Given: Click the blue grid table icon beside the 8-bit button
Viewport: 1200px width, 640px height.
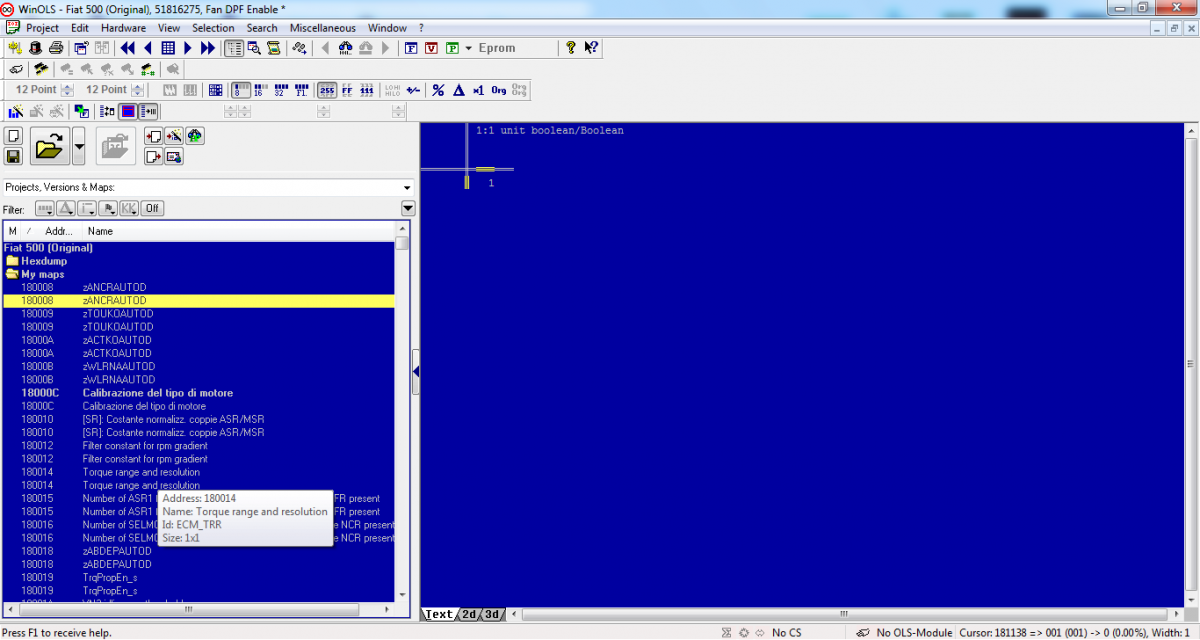Looking at the screenshot, I should 215,90.
